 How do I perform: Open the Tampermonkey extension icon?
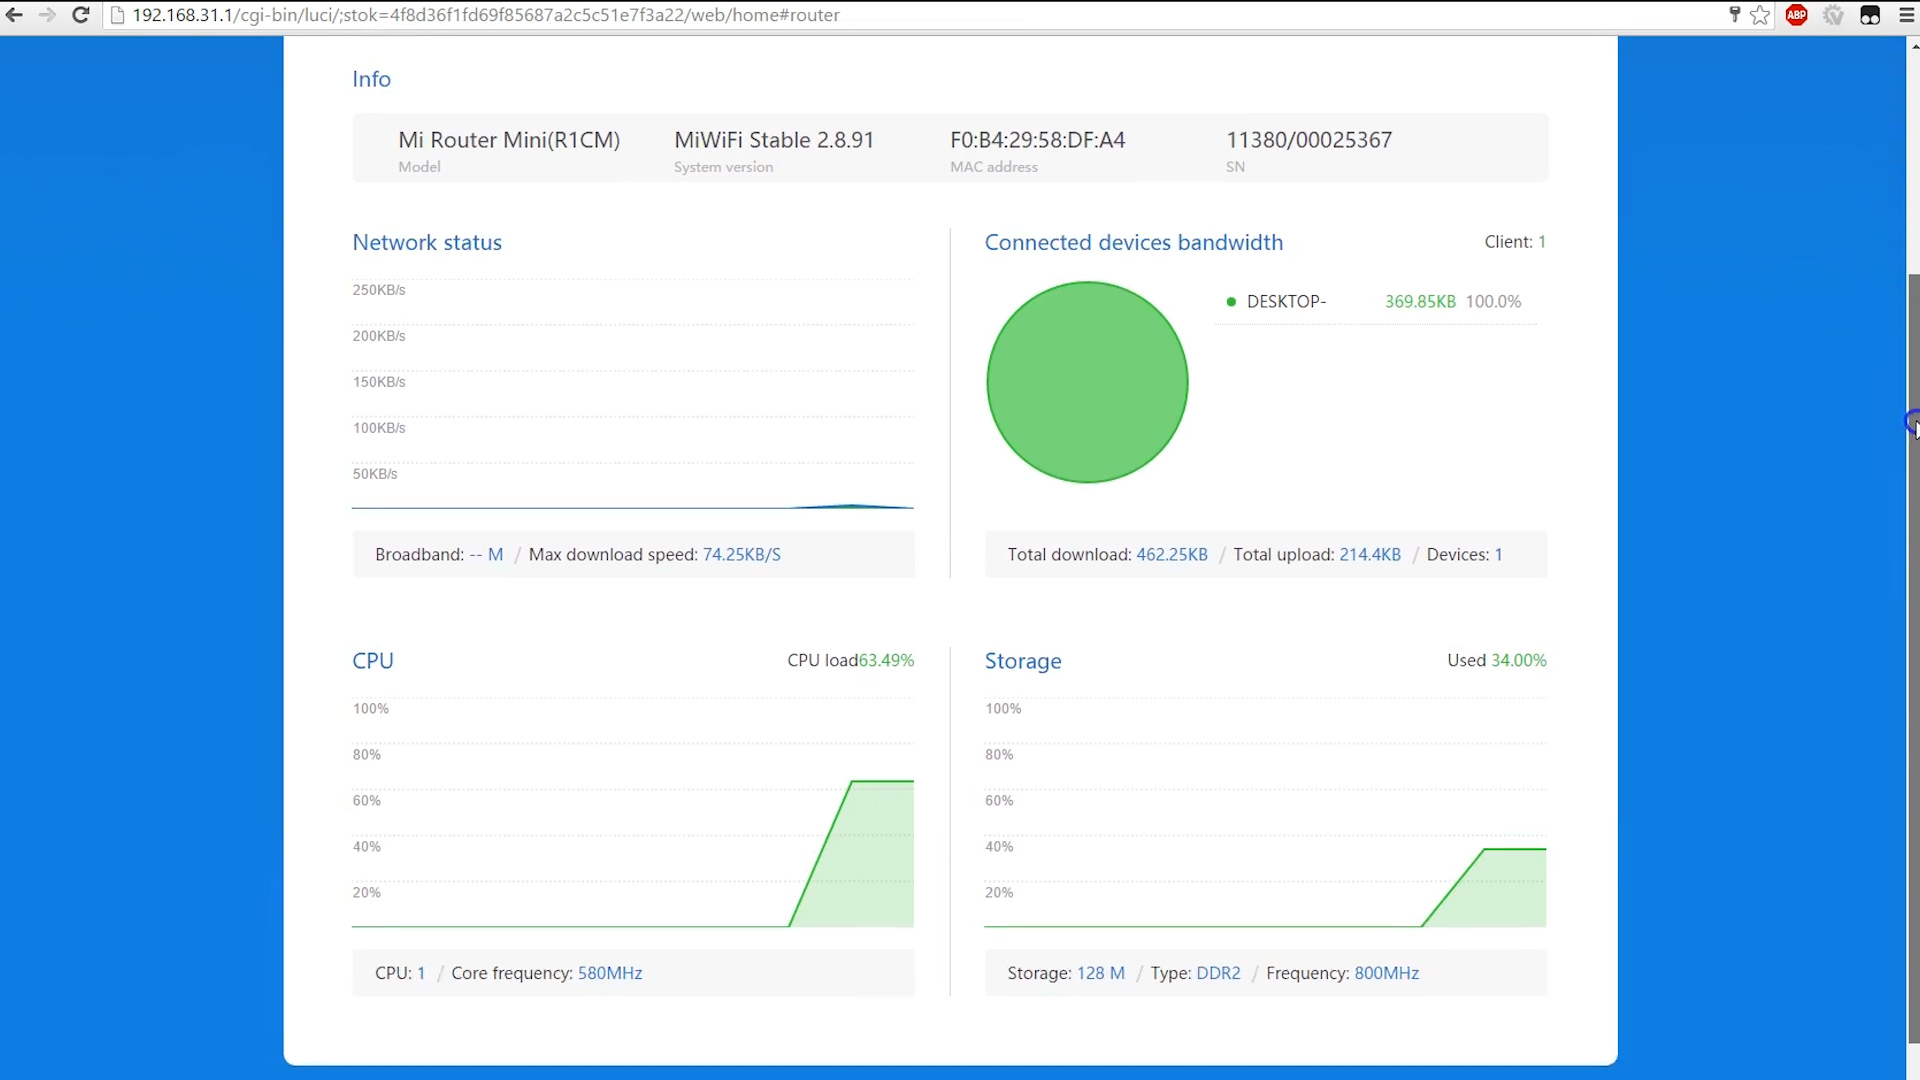coord(1869,15)
